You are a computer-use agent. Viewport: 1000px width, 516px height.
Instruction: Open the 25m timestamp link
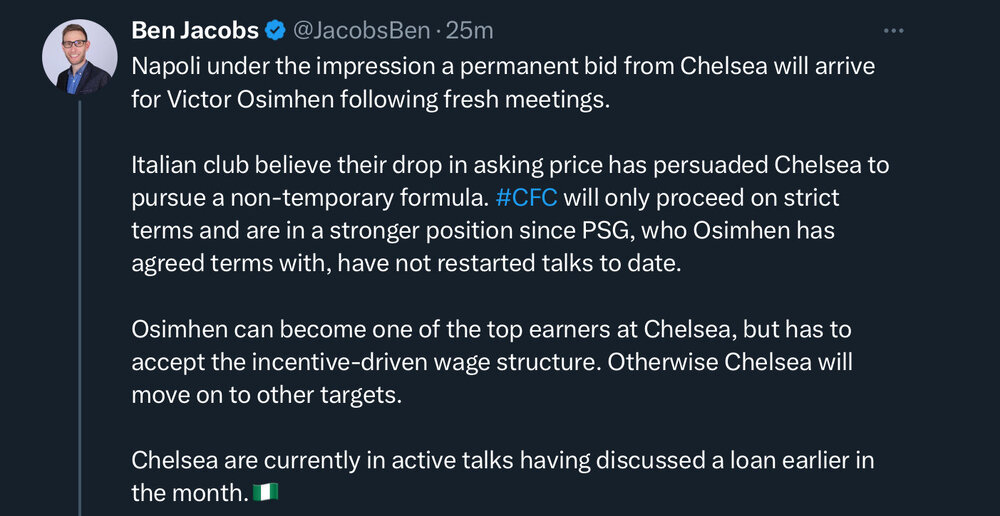coord(469,30)
